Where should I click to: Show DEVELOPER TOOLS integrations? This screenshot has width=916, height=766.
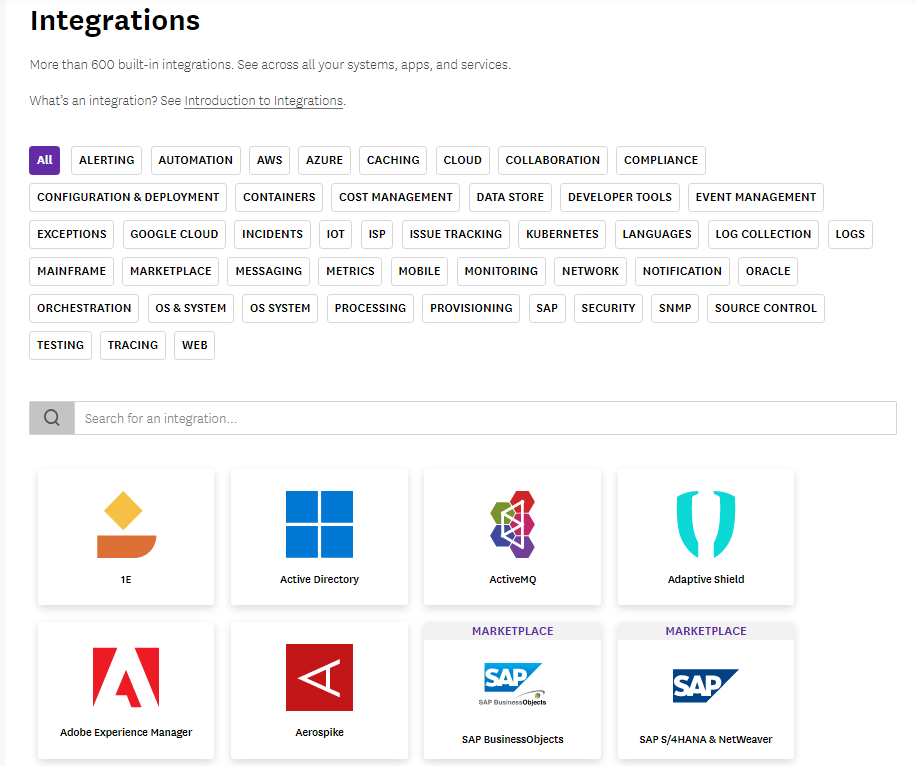[x=620, y=197]
